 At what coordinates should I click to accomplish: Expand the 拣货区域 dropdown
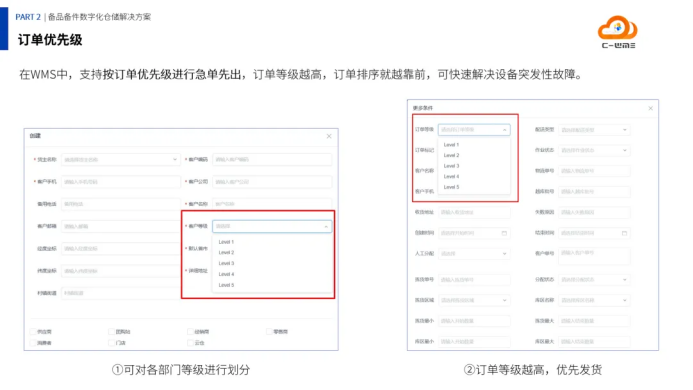[474, 300]
